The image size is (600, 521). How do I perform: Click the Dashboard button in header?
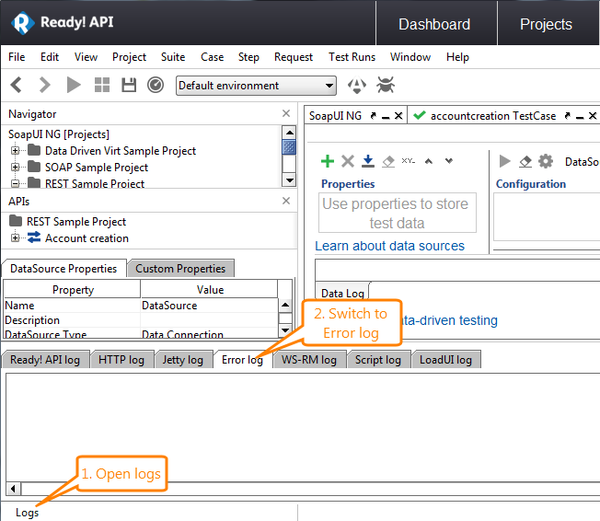coord(434,24)
